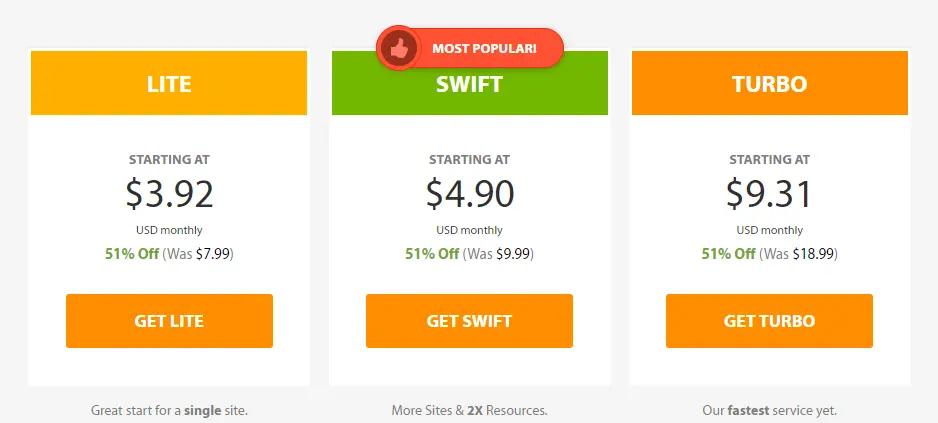938x423 pixels.
Task: Click STARTING AT label in Swift card
Action: point(470,160)
